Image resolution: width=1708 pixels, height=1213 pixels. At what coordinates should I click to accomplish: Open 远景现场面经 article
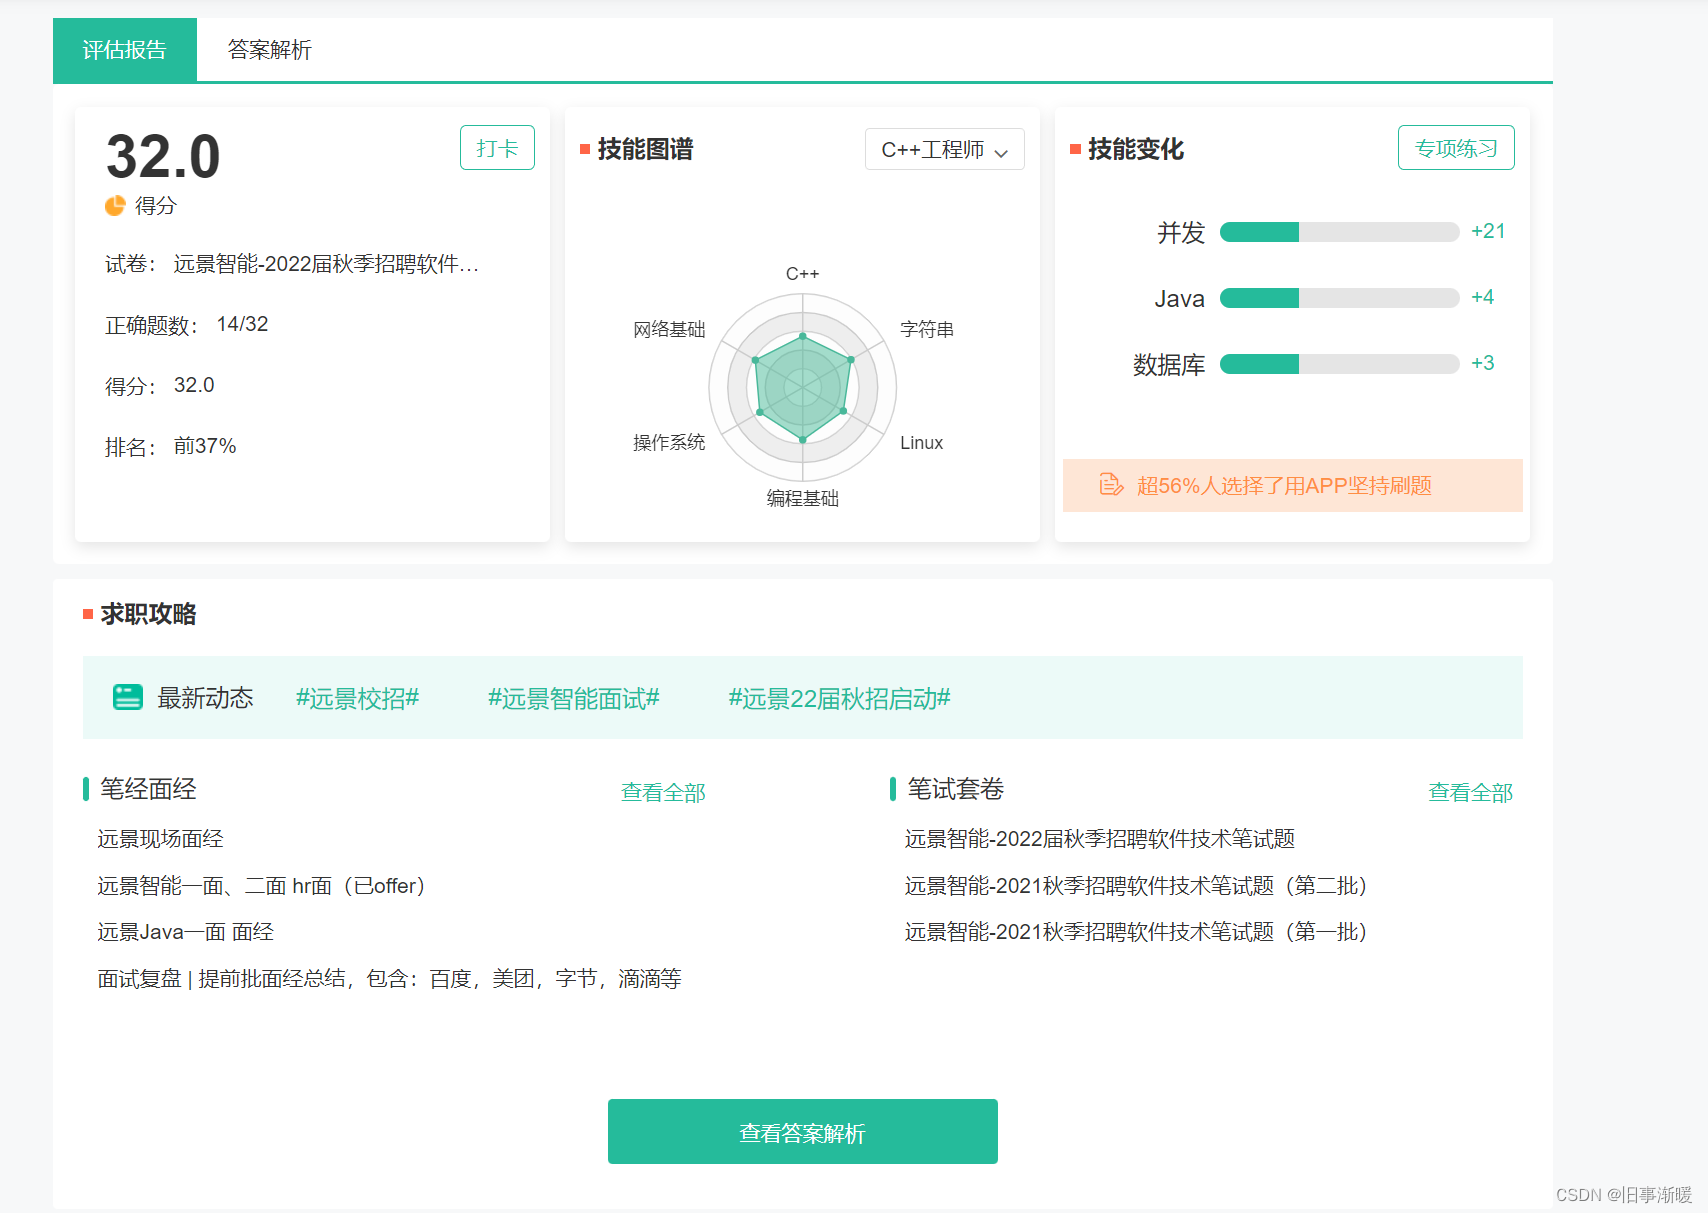(160, 839)
